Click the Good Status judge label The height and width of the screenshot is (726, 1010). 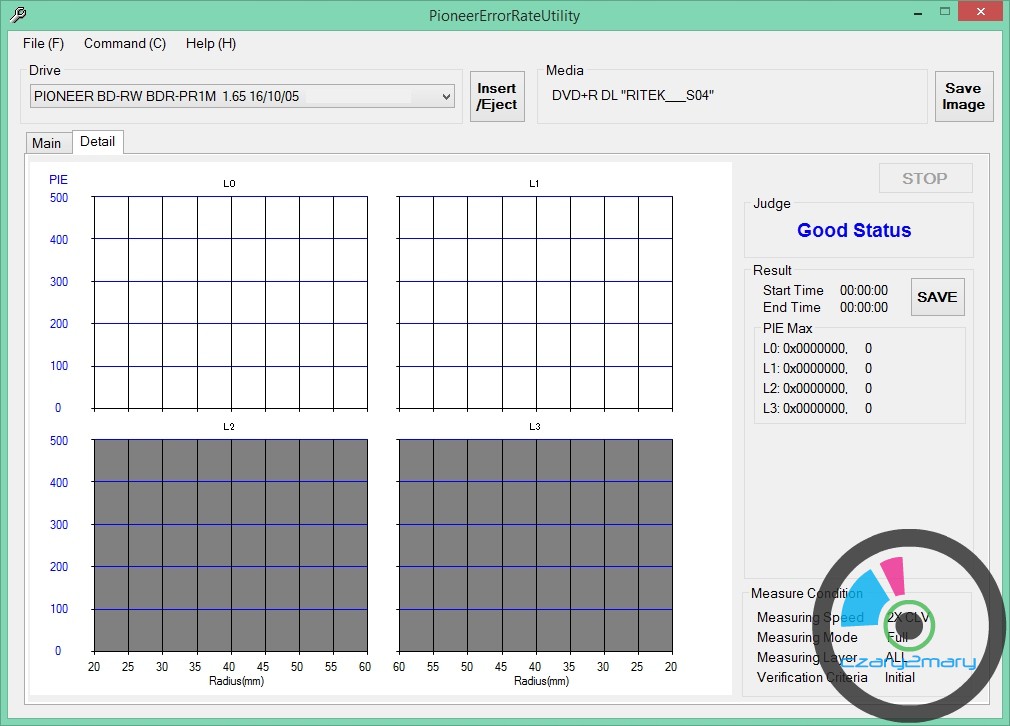tap(854, 231)
